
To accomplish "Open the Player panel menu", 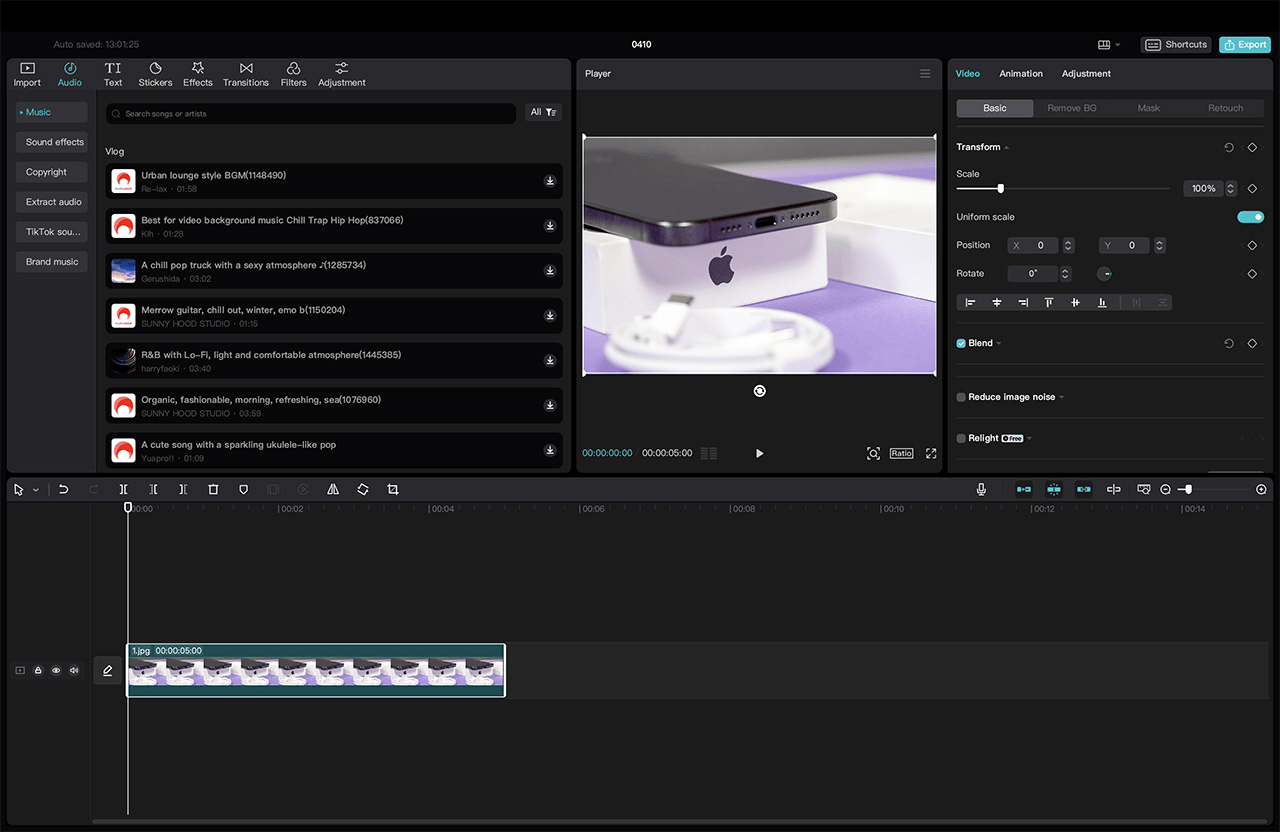I will [x=925, y=74].
